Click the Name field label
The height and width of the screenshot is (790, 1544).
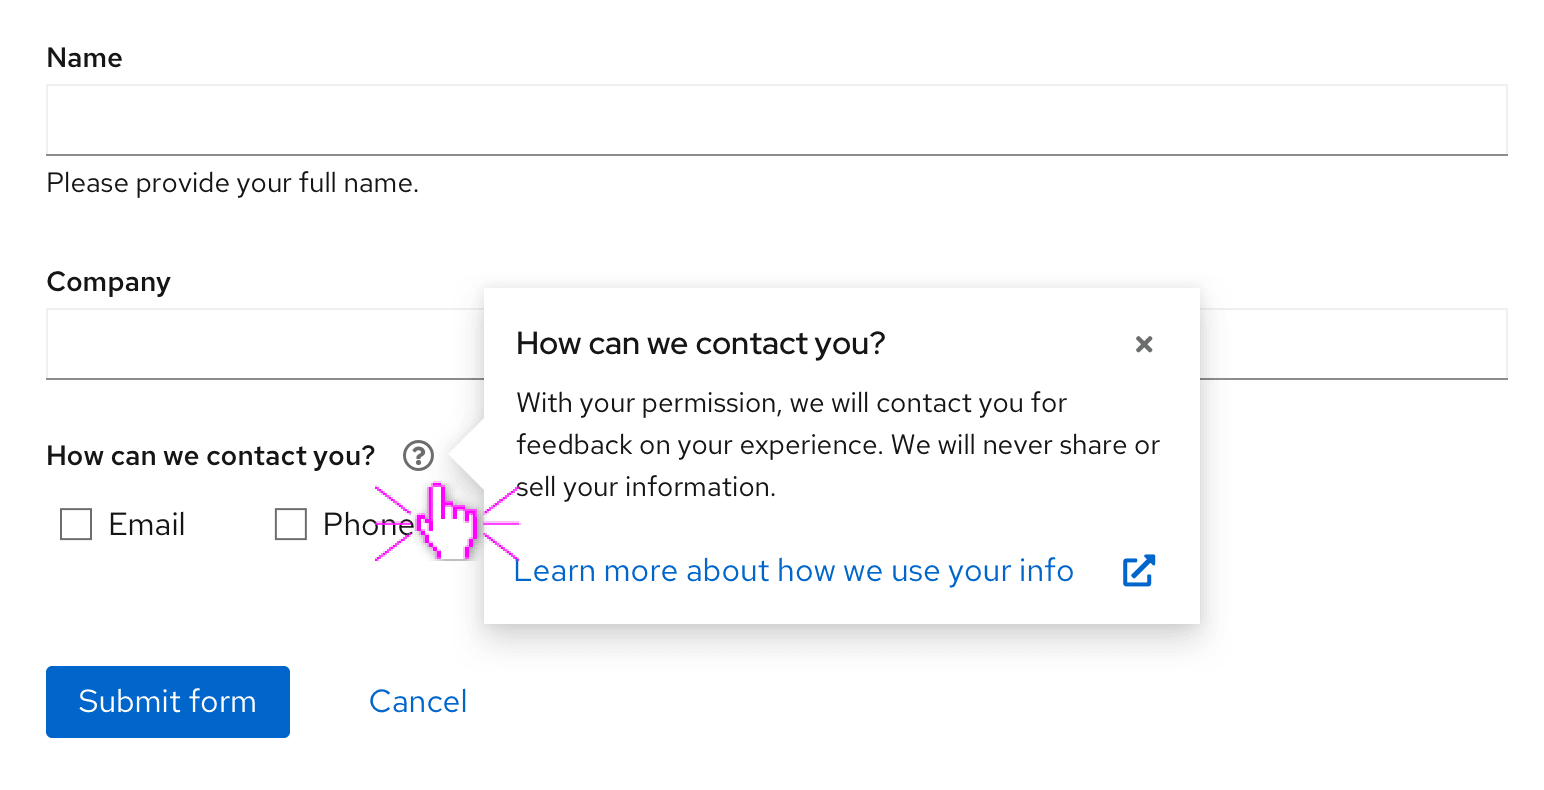pos(85,58)
